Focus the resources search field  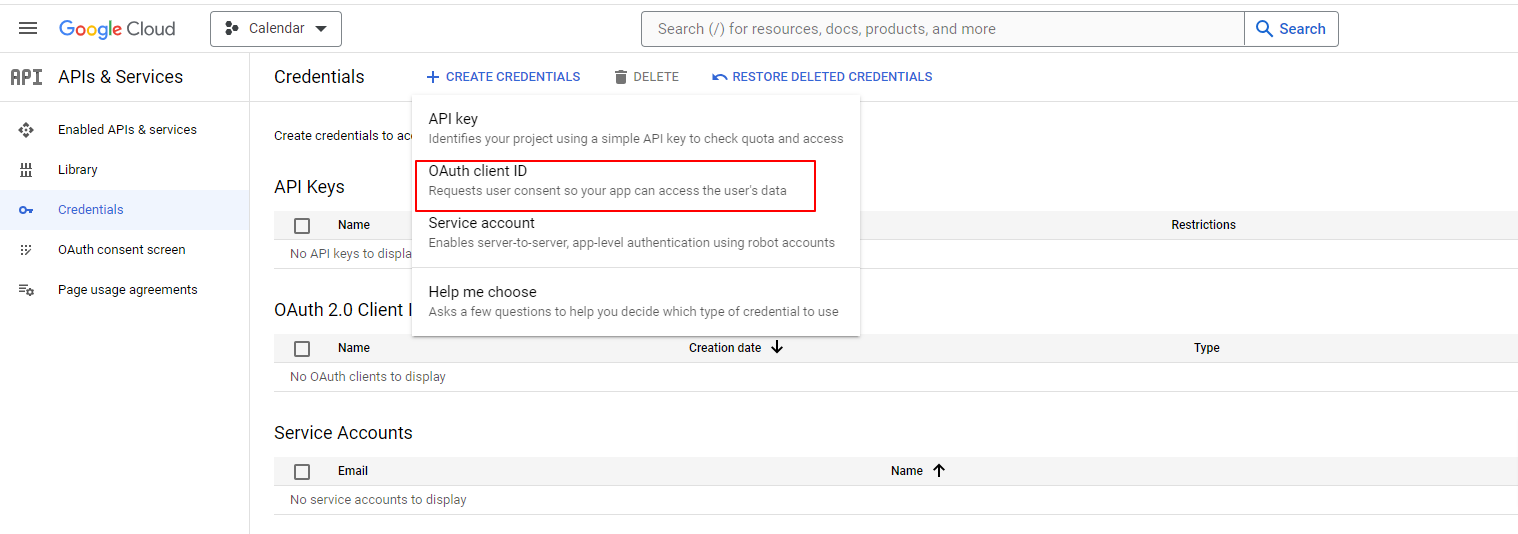pyautogui.click(x=943, y=29)
